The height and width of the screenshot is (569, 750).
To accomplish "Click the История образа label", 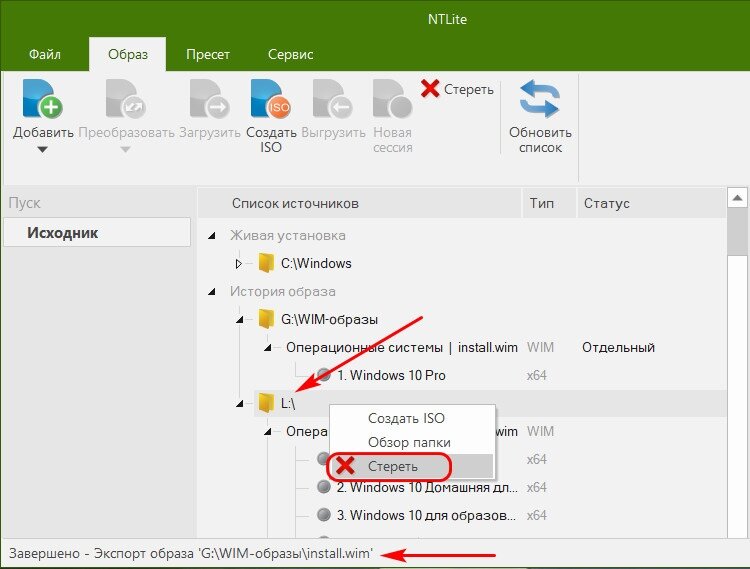I will coord(283,291).
